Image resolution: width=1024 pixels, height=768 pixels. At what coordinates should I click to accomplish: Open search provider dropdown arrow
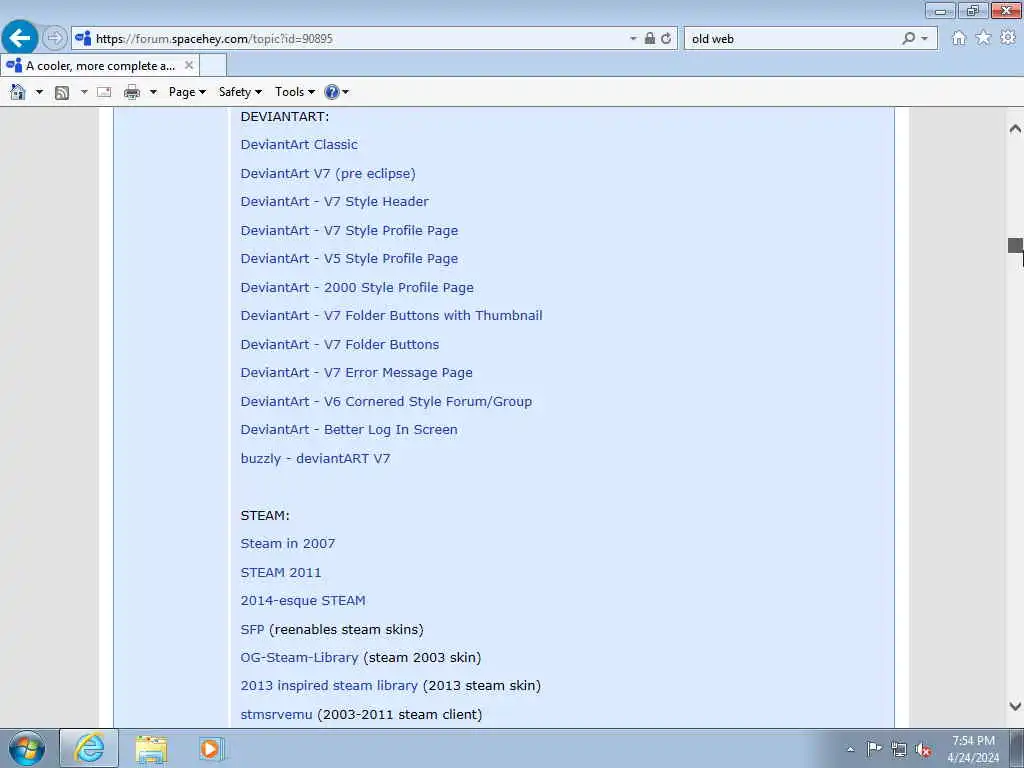924,39
